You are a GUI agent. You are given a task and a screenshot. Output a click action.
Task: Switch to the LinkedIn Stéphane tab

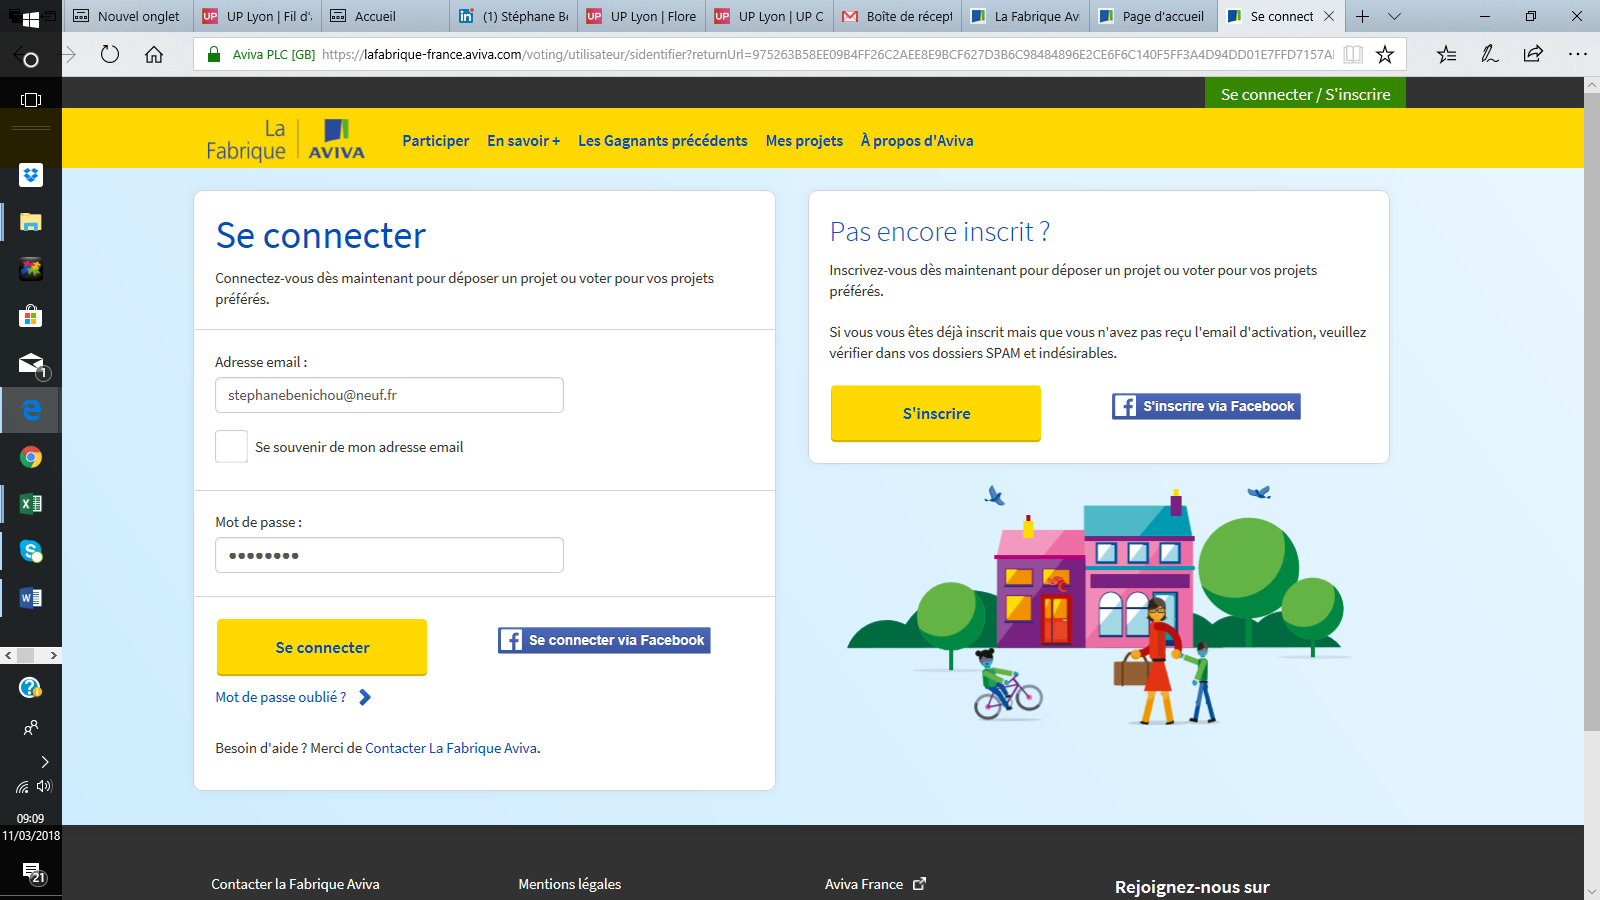tap(513, 16)
